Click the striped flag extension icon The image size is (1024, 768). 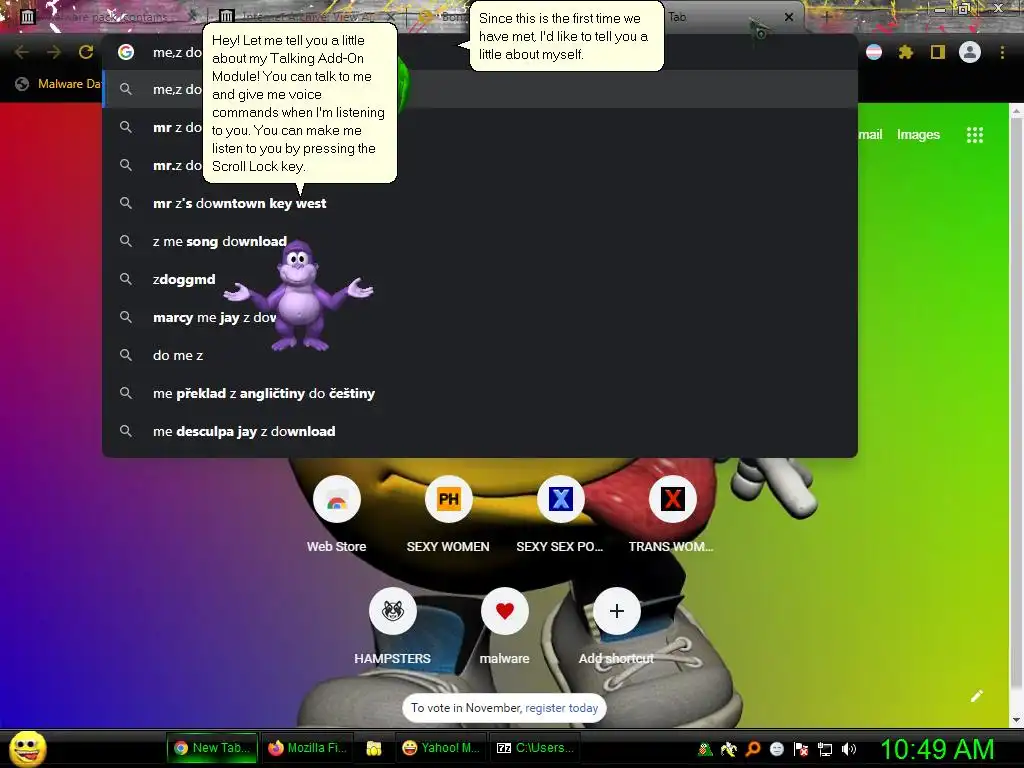point(874,52)
